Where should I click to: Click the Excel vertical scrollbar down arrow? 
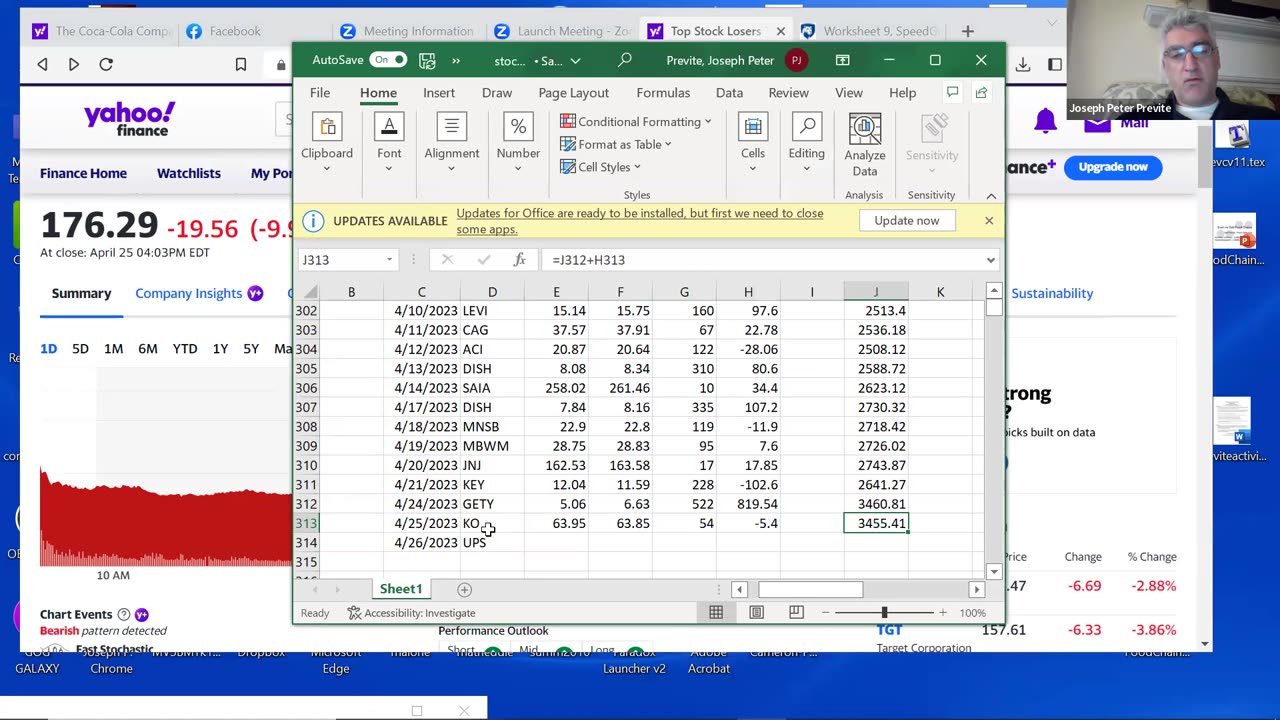993,571
